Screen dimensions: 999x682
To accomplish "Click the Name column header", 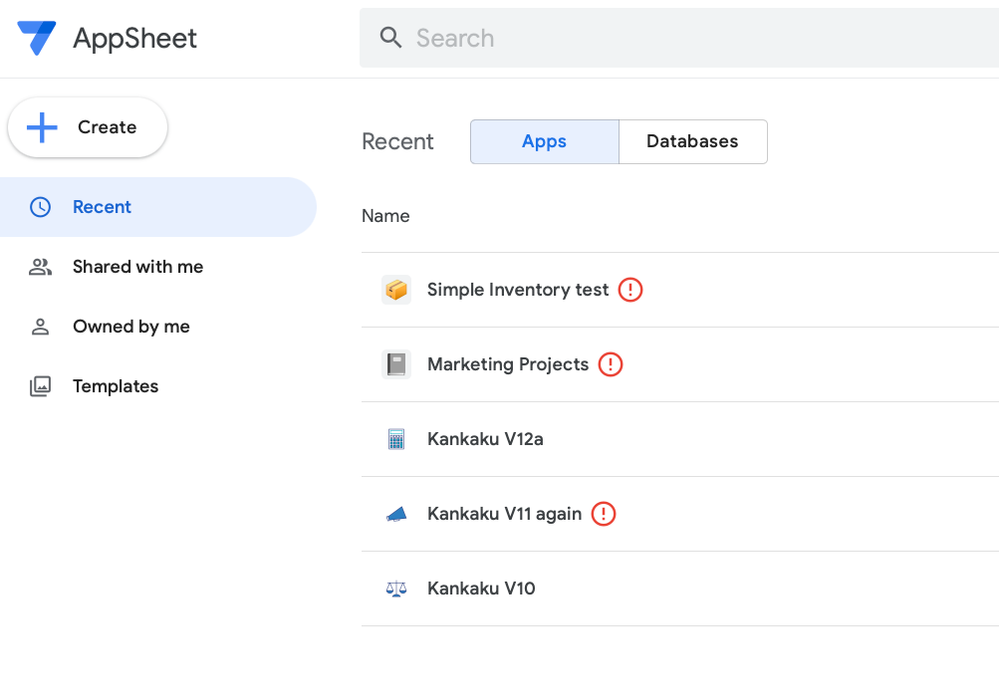I will (x=385, y=216).
